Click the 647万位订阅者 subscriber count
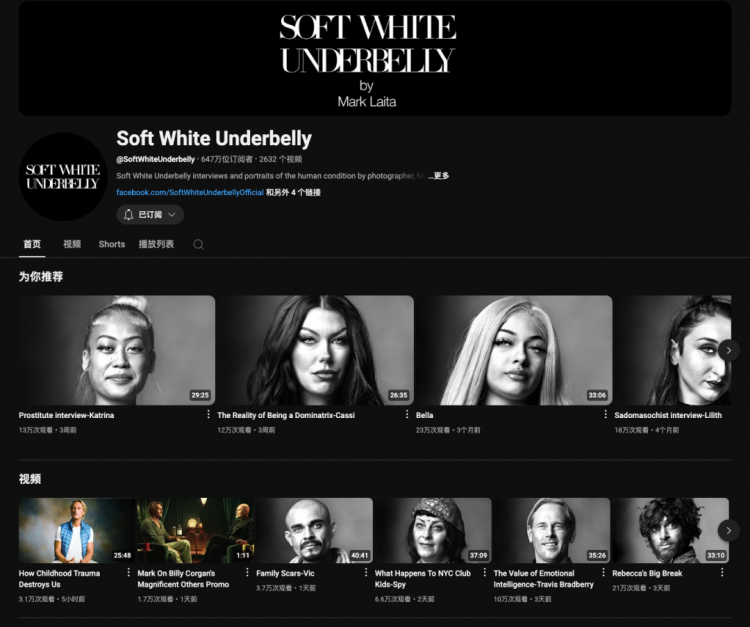Viewport: 750px width, 627px height. 226,159
